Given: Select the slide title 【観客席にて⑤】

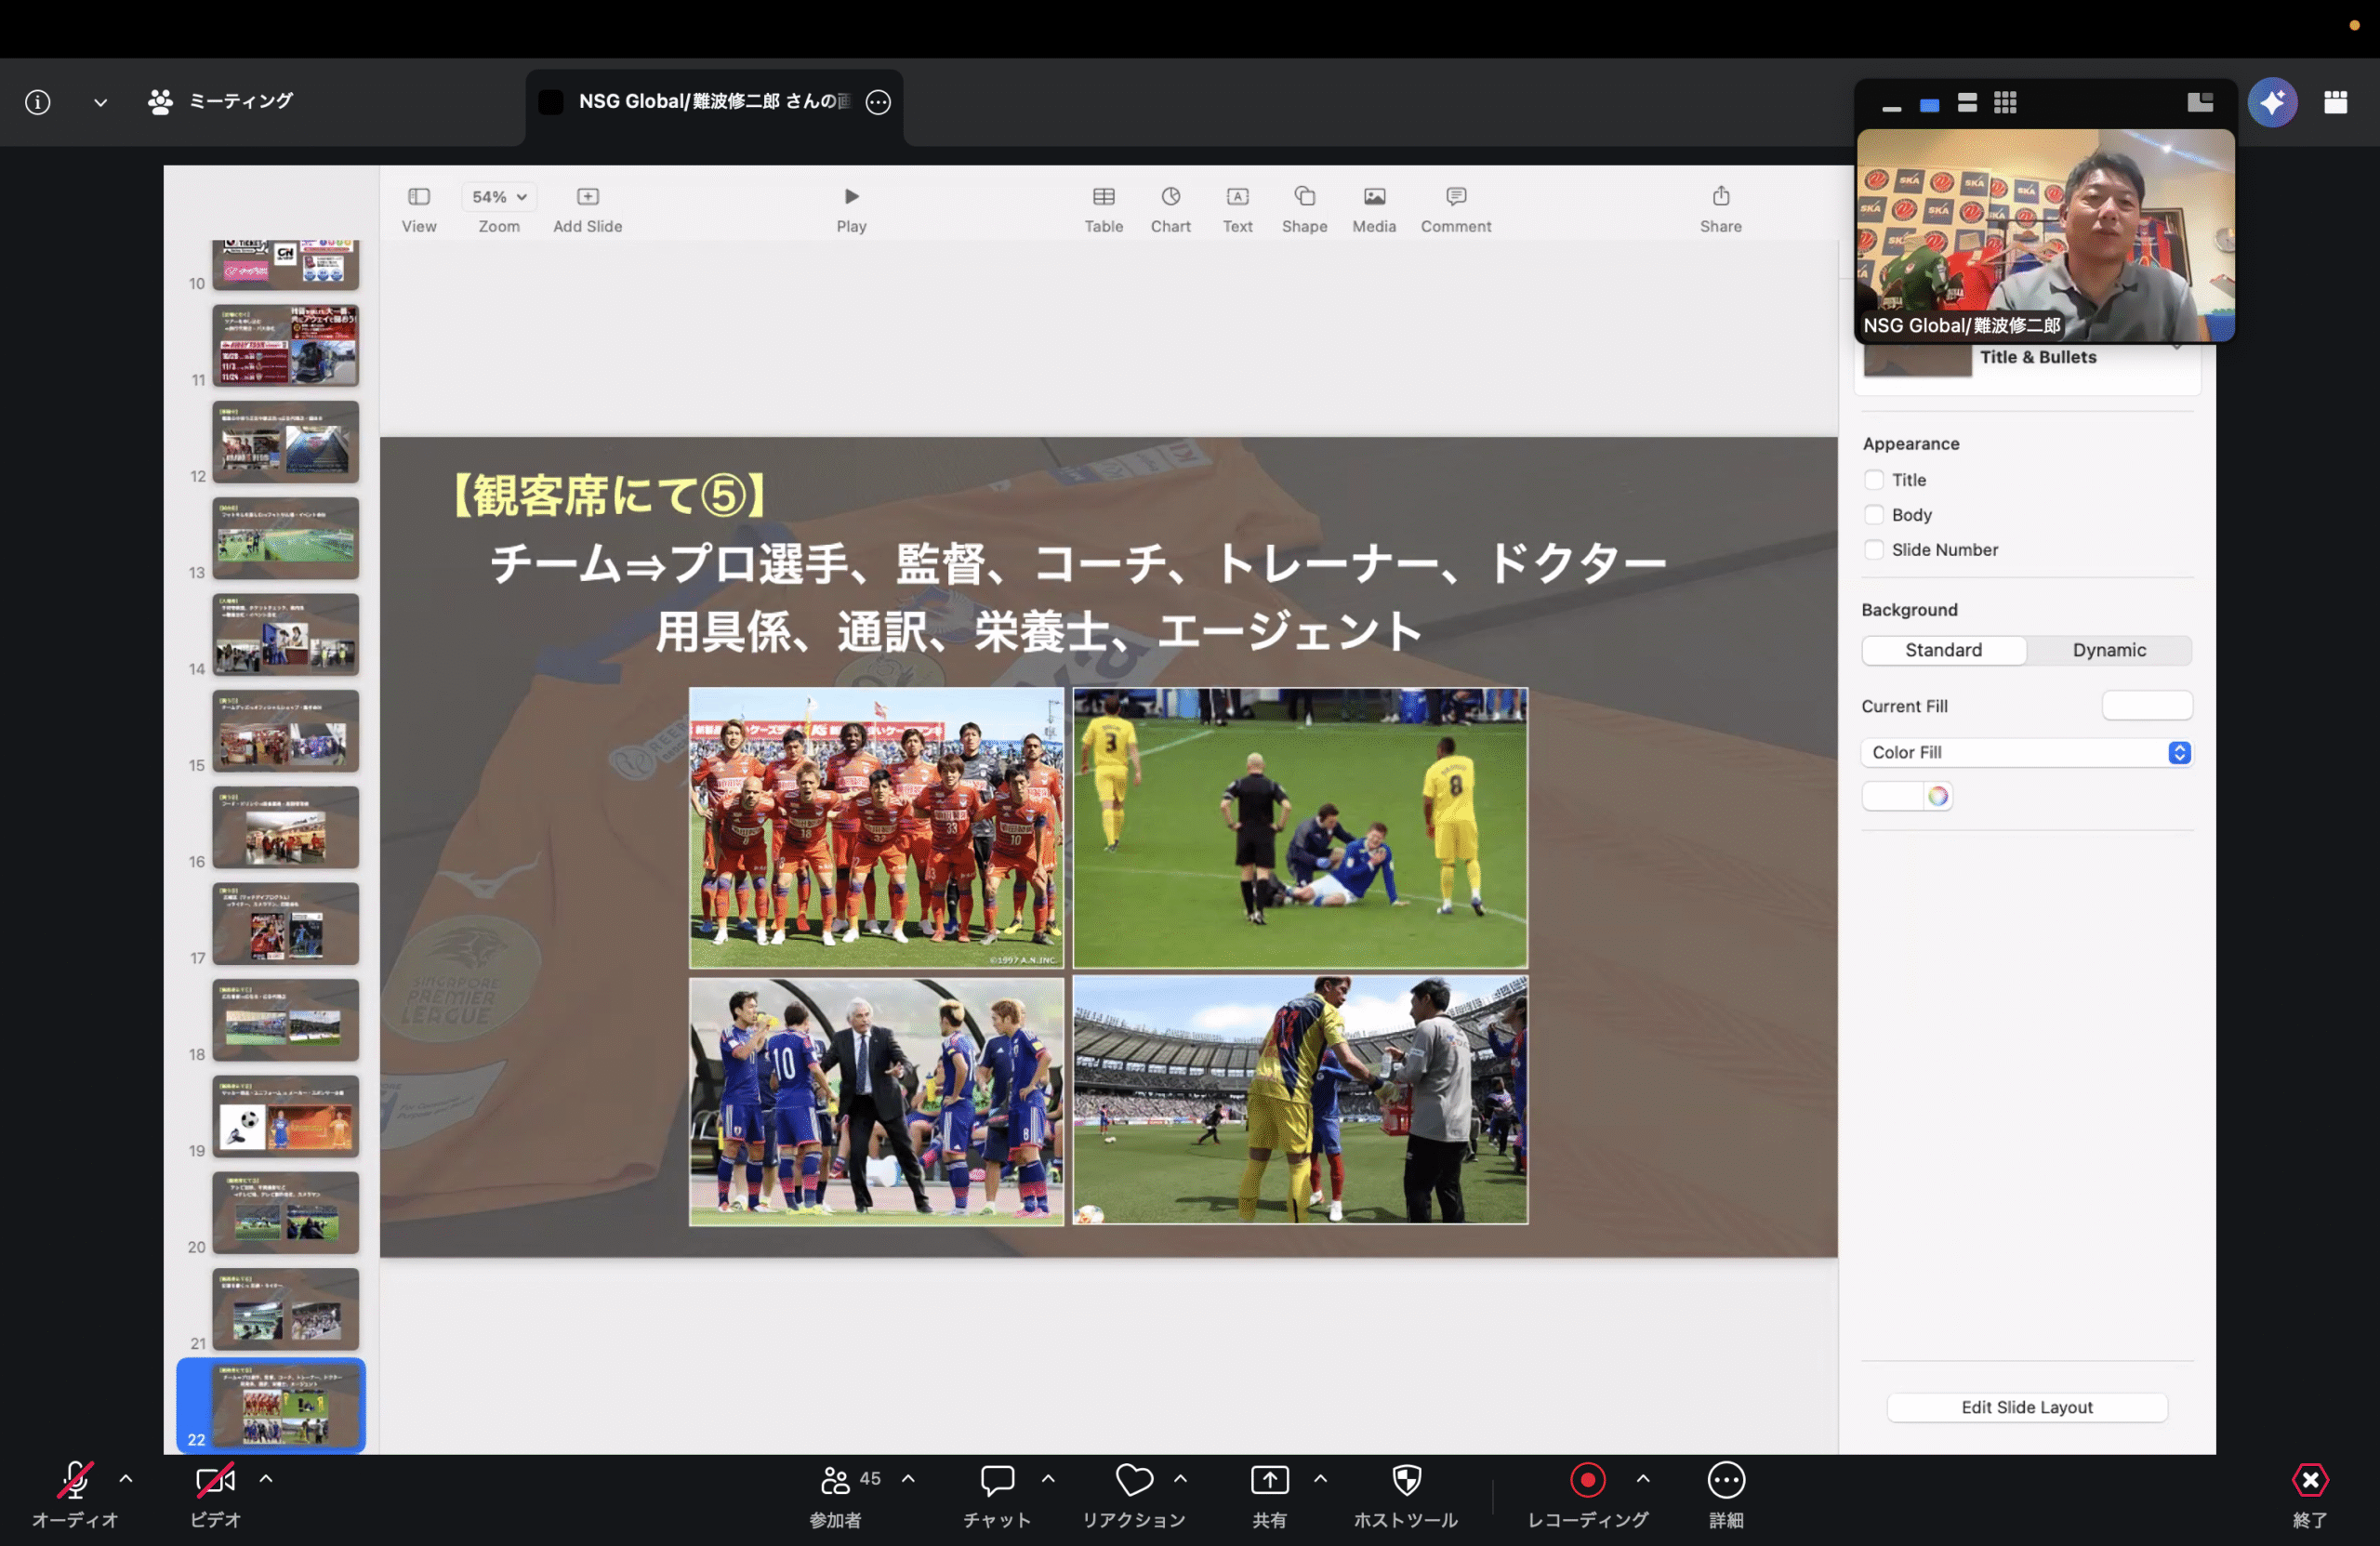Looking at the screenshot, I should tap(609, 495).
